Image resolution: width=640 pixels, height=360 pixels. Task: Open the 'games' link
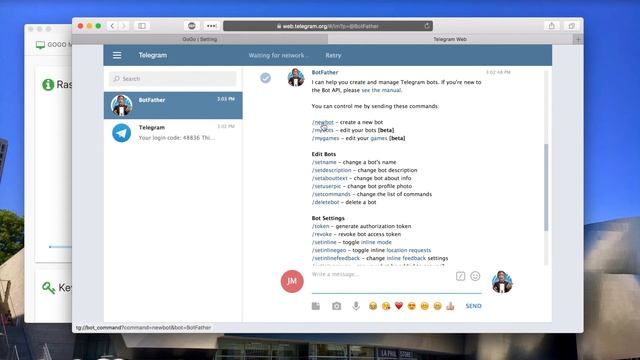coord(379,138)
